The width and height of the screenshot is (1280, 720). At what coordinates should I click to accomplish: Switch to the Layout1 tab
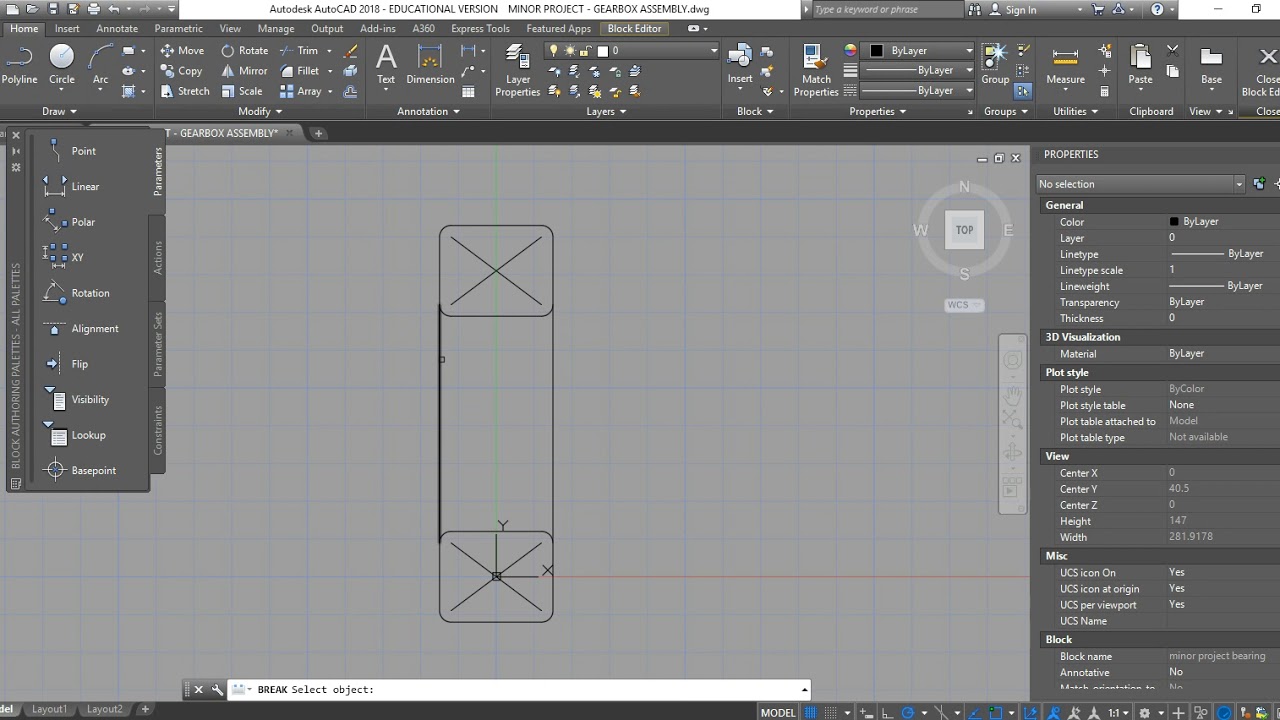49,709
